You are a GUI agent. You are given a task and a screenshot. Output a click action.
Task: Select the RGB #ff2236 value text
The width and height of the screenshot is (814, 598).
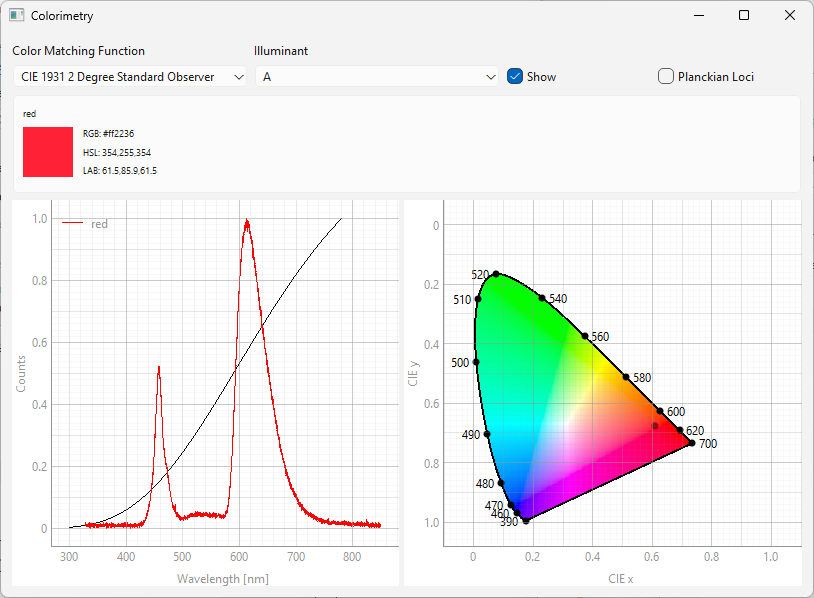109,133
